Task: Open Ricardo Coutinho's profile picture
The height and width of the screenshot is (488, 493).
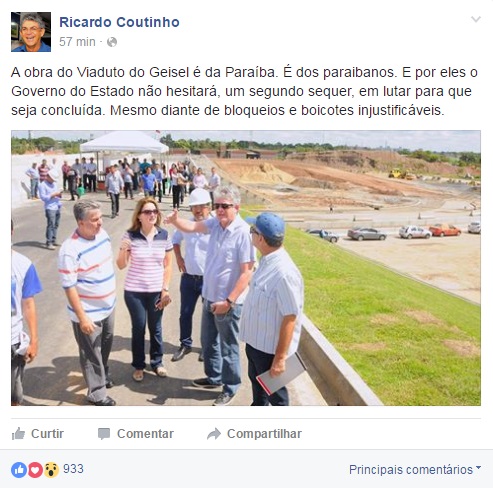Action: click(31, 32)
